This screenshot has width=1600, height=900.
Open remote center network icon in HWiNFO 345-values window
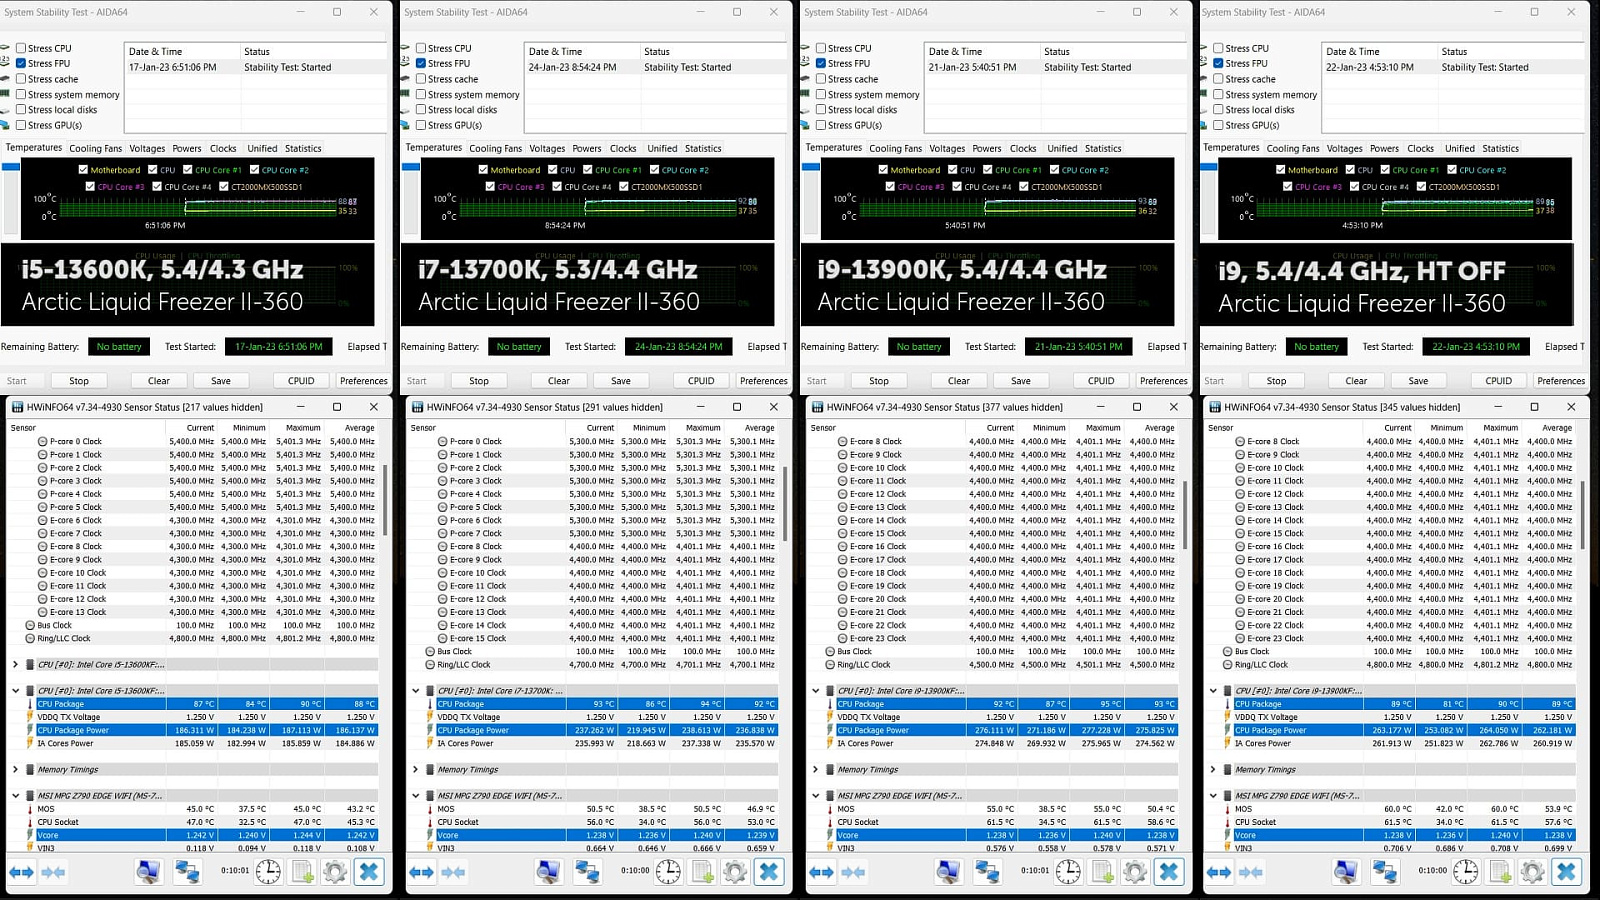pos(1385,872)
